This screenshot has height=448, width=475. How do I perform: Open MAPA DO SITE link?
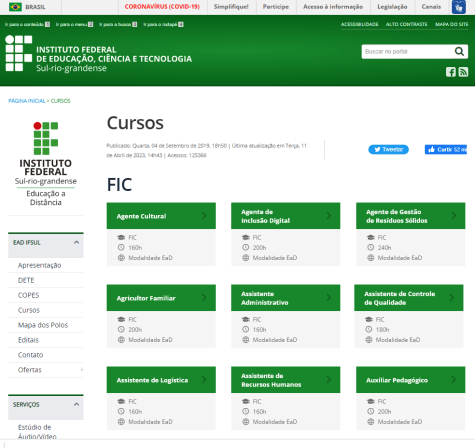pyautogui.click(x=451, y=24)
